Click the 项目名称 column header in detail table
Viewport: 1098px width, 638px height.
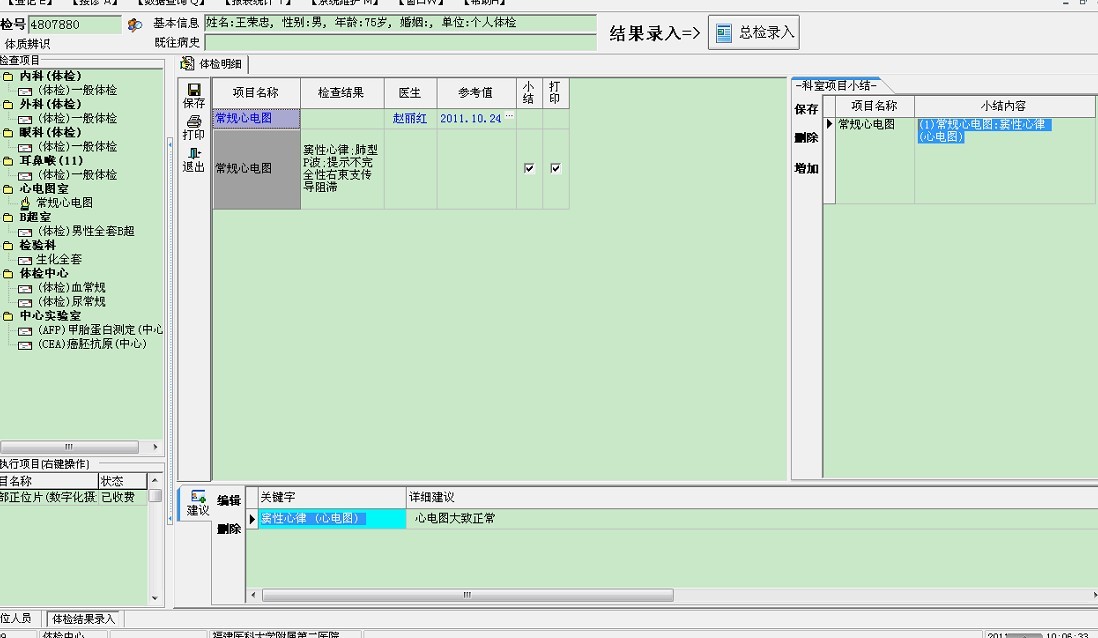click(256, 92)
